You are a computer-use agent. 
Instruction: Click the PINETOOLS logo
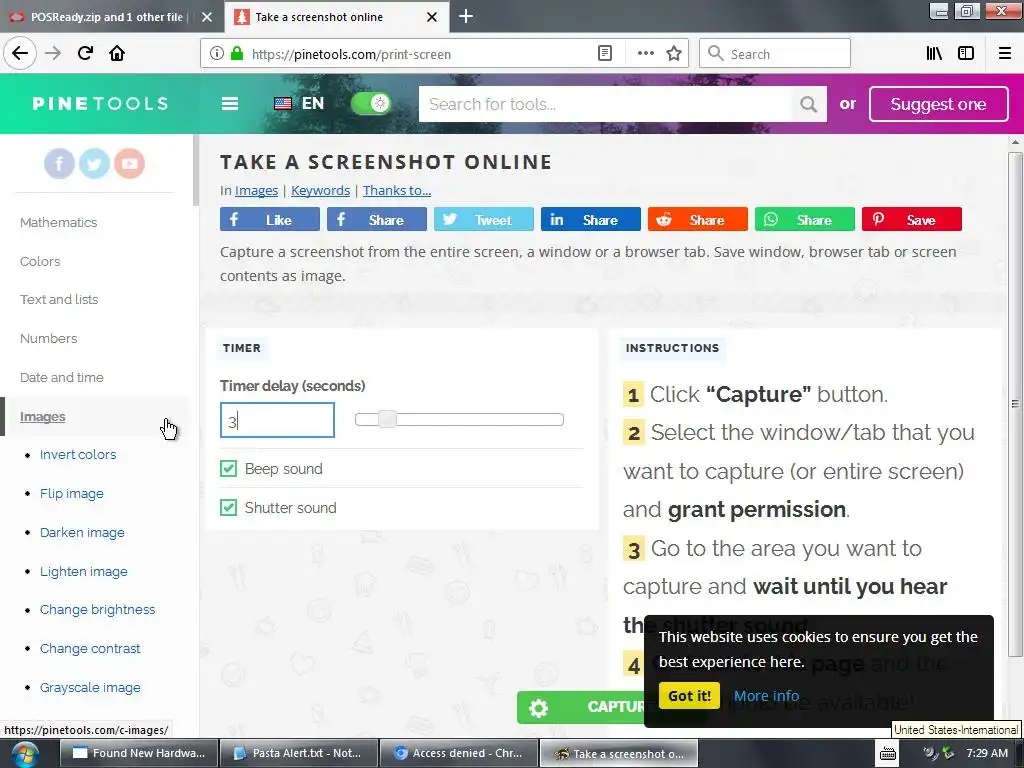pyautogui.click(x=101, y=104)
